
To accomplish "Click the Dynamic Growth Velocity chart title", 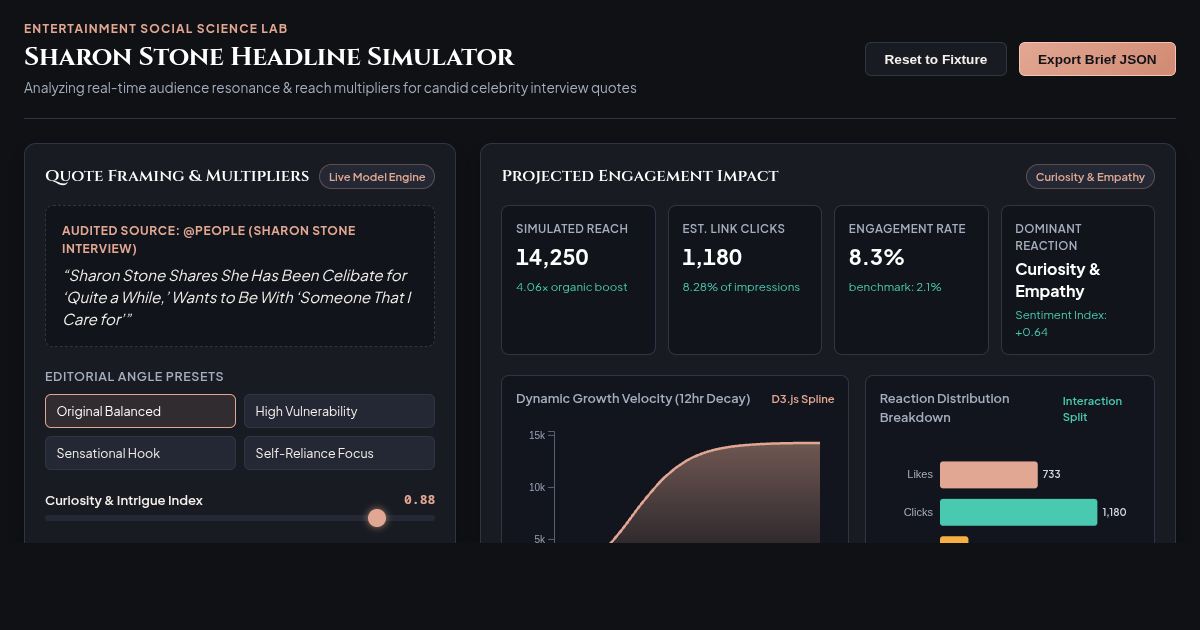I will click(633, 399).
